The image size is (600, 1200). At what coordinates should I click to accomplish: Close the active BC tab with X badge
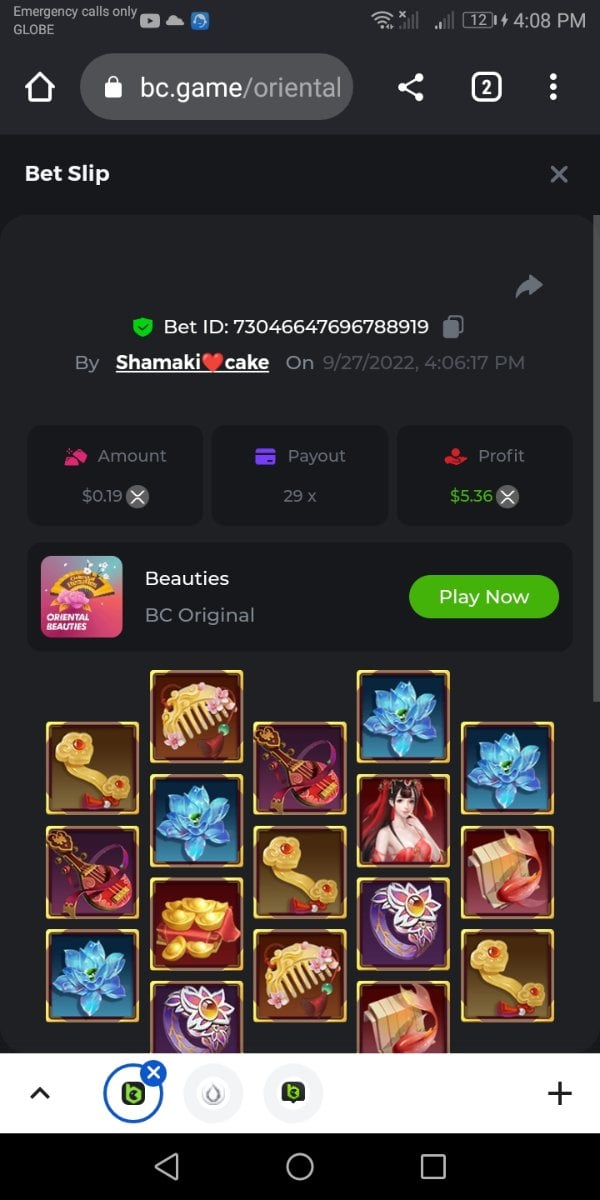153,1073
